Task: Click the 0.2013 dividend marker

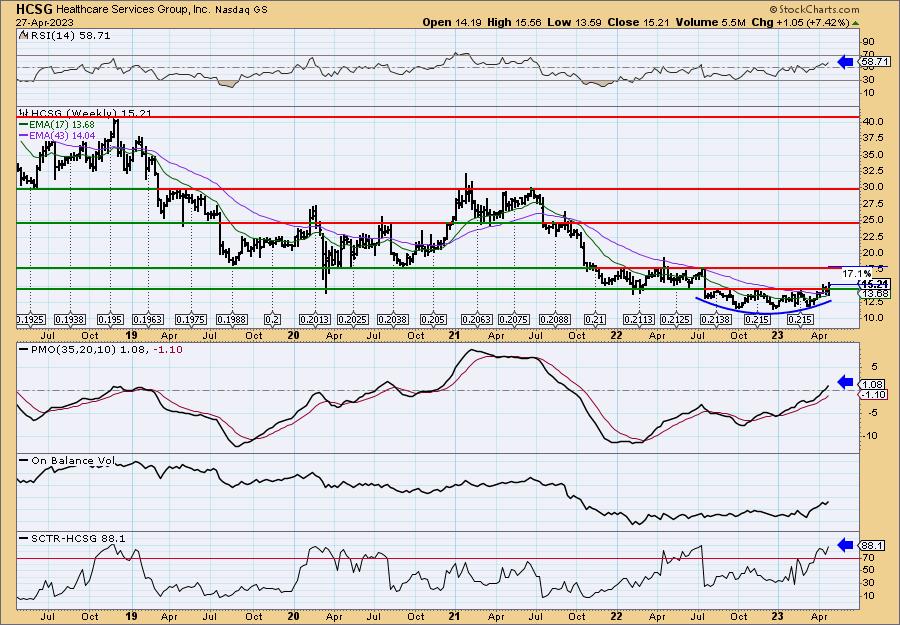Action: tap(315, 319)
